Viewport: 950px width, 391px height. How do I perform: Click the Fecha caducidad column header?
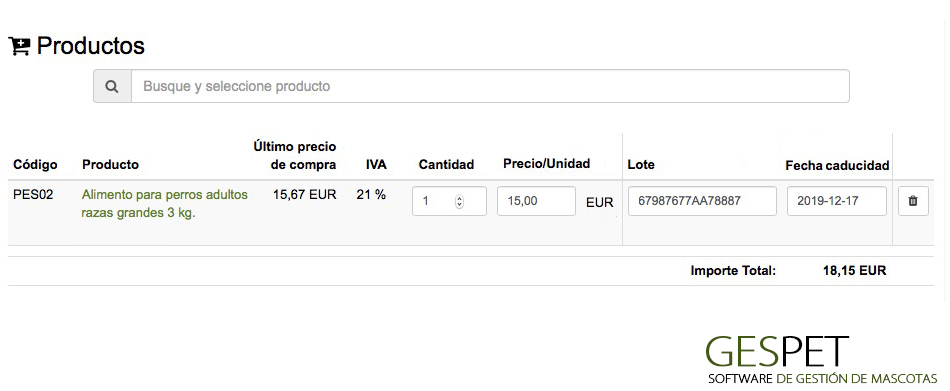coord(837,165)
